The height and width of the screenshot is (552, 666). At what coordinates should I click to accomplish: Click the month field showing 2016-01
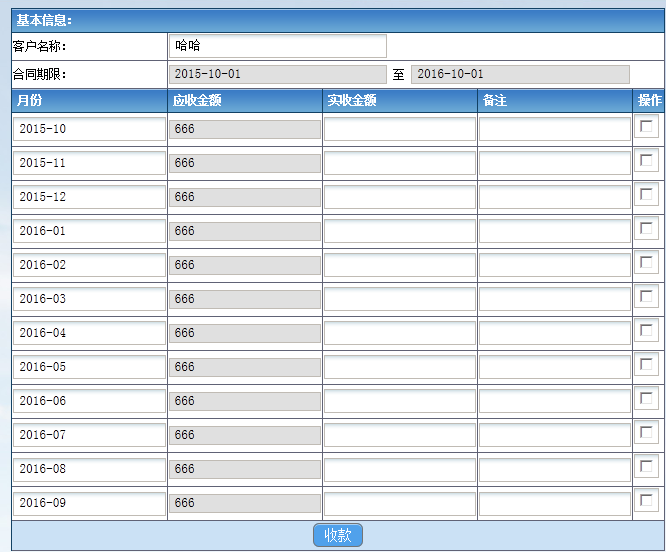coord(89,231)
